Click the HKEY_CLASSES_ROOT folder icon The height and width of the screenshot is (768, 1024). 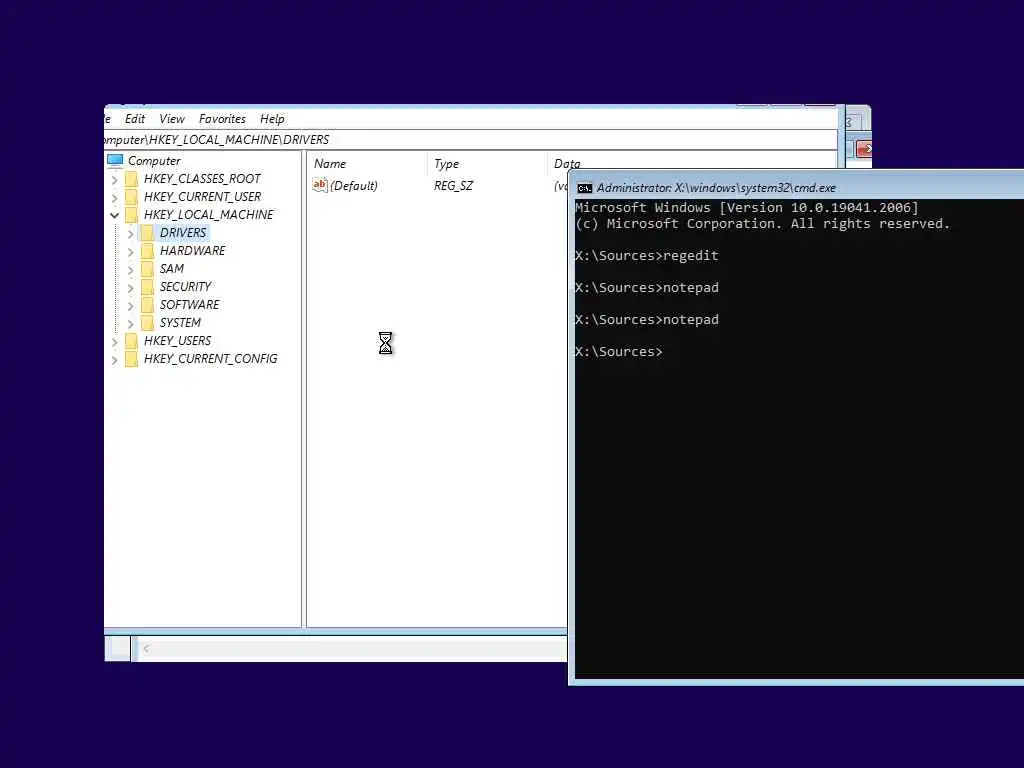pos(131,179)
